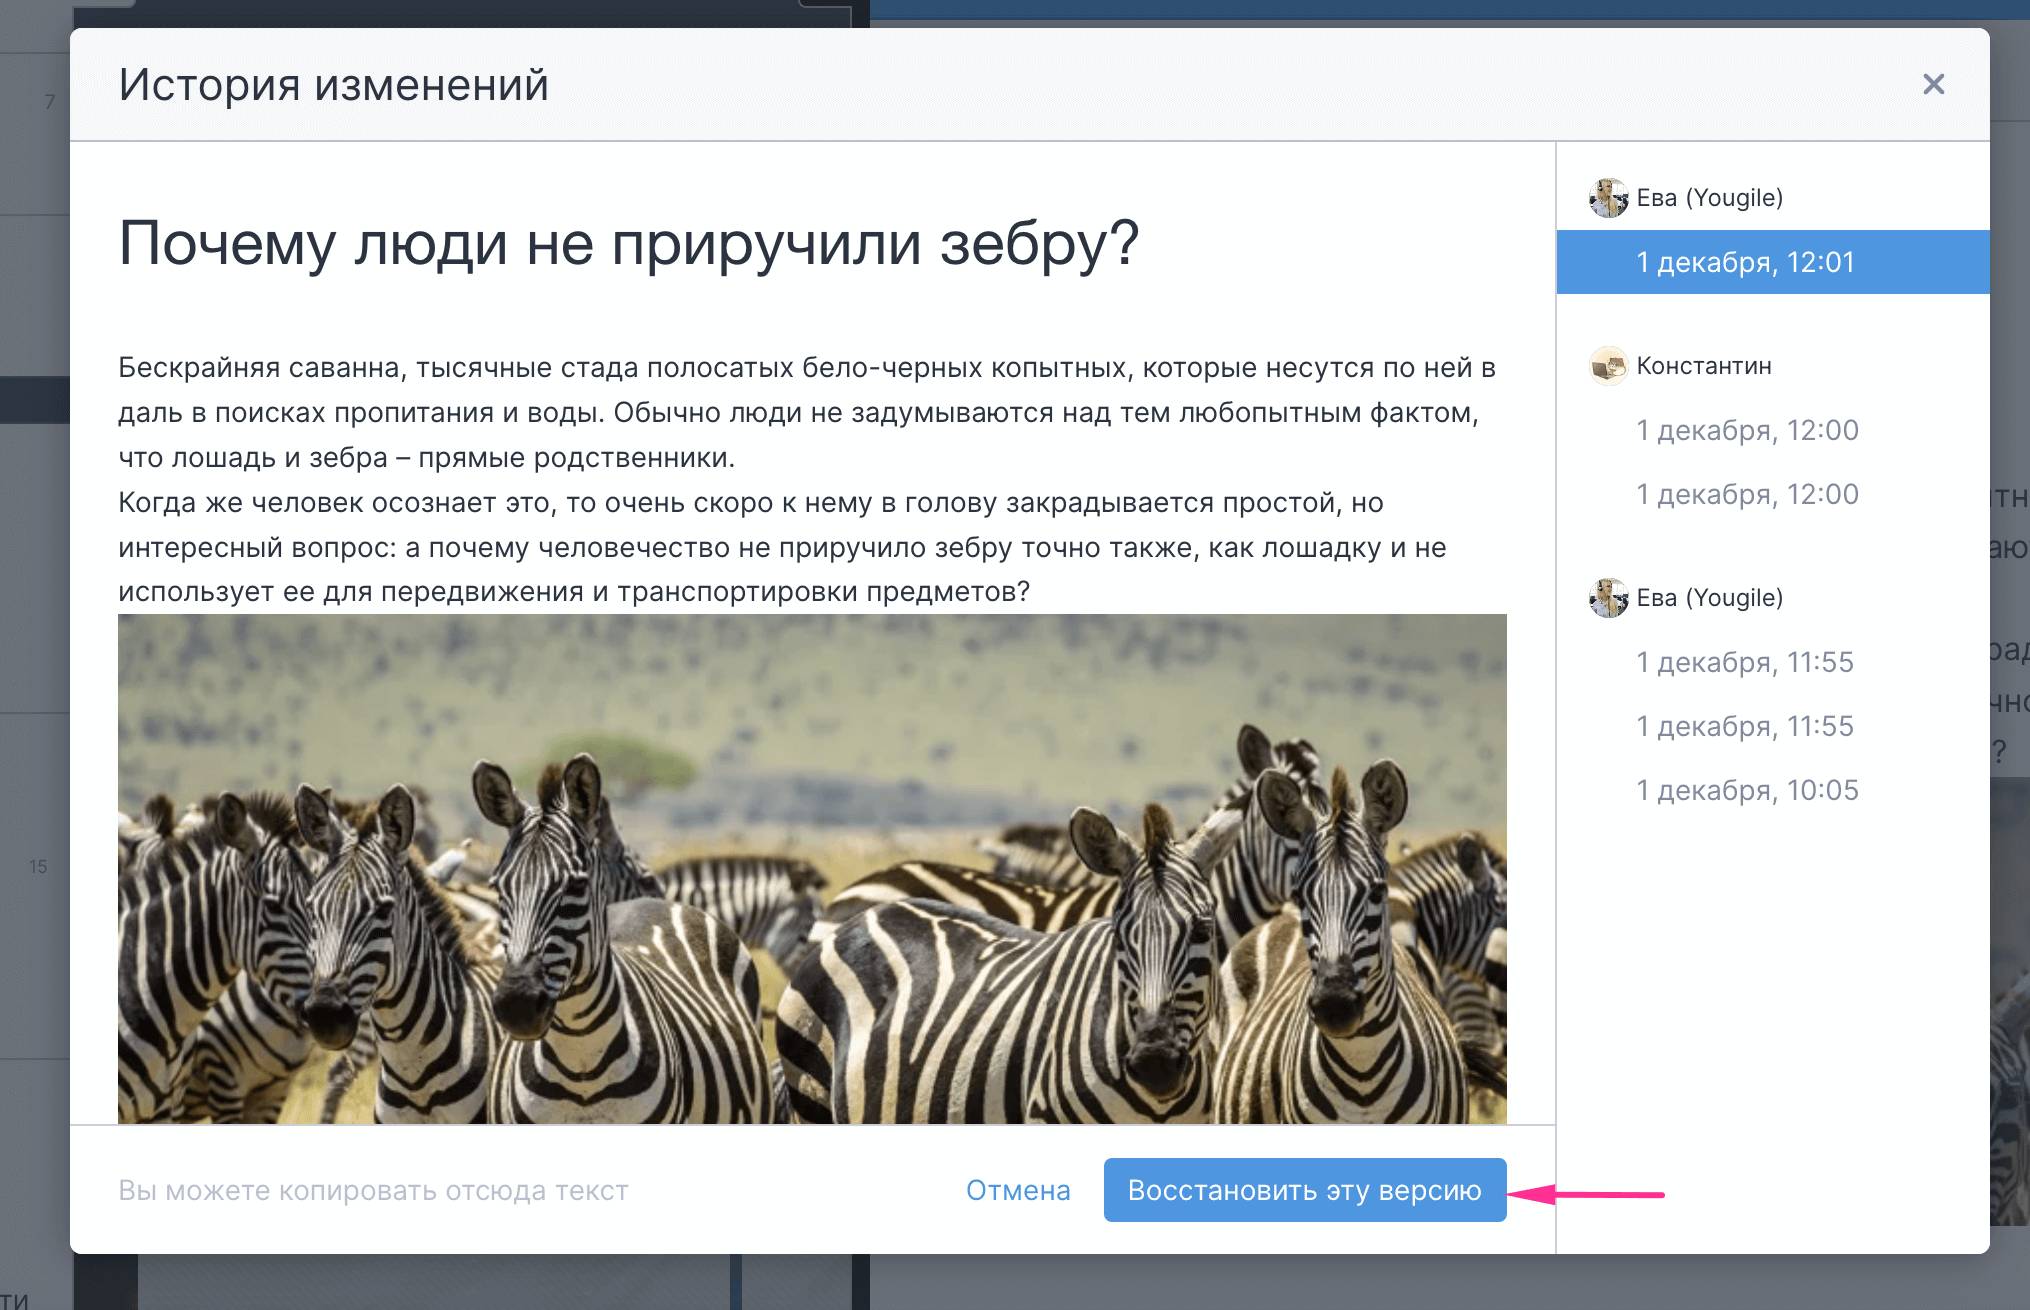Select the lower 12:00 version under Константин
2030x1310 pixels.
pos(1747,494)
